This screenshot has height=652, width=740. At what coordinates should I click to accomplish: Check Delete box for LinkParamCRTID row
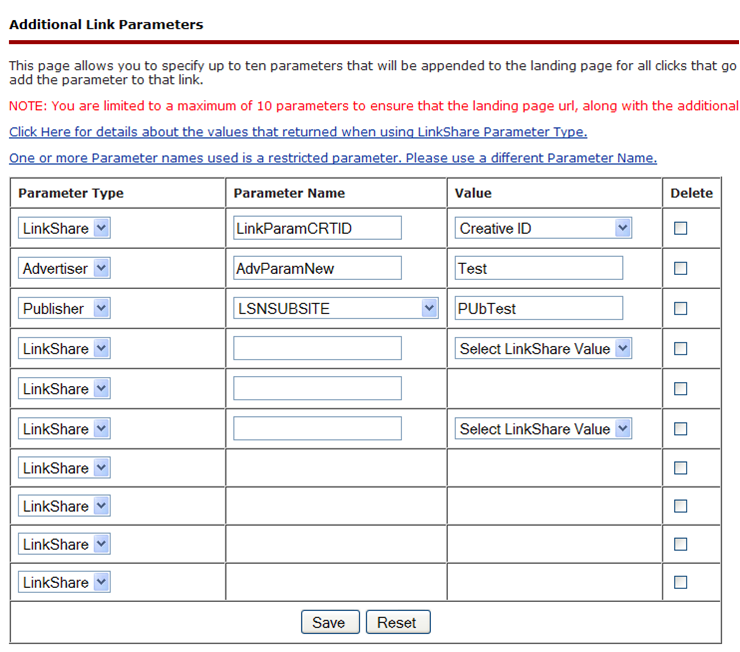pyautogui.click(x=681, y=228)
